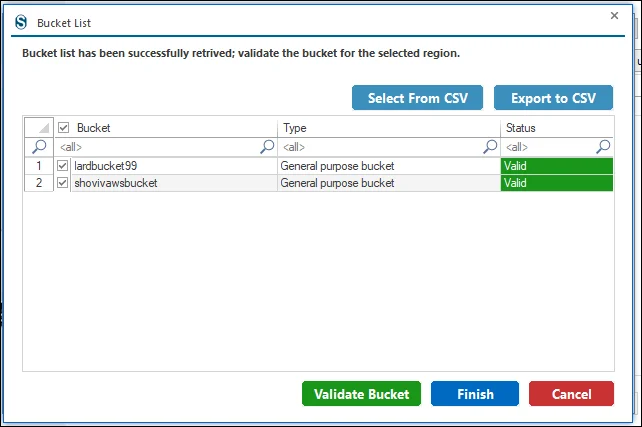Click the blue Finish button
This screenshot has height=427, width=642.
tap(475, 394)
